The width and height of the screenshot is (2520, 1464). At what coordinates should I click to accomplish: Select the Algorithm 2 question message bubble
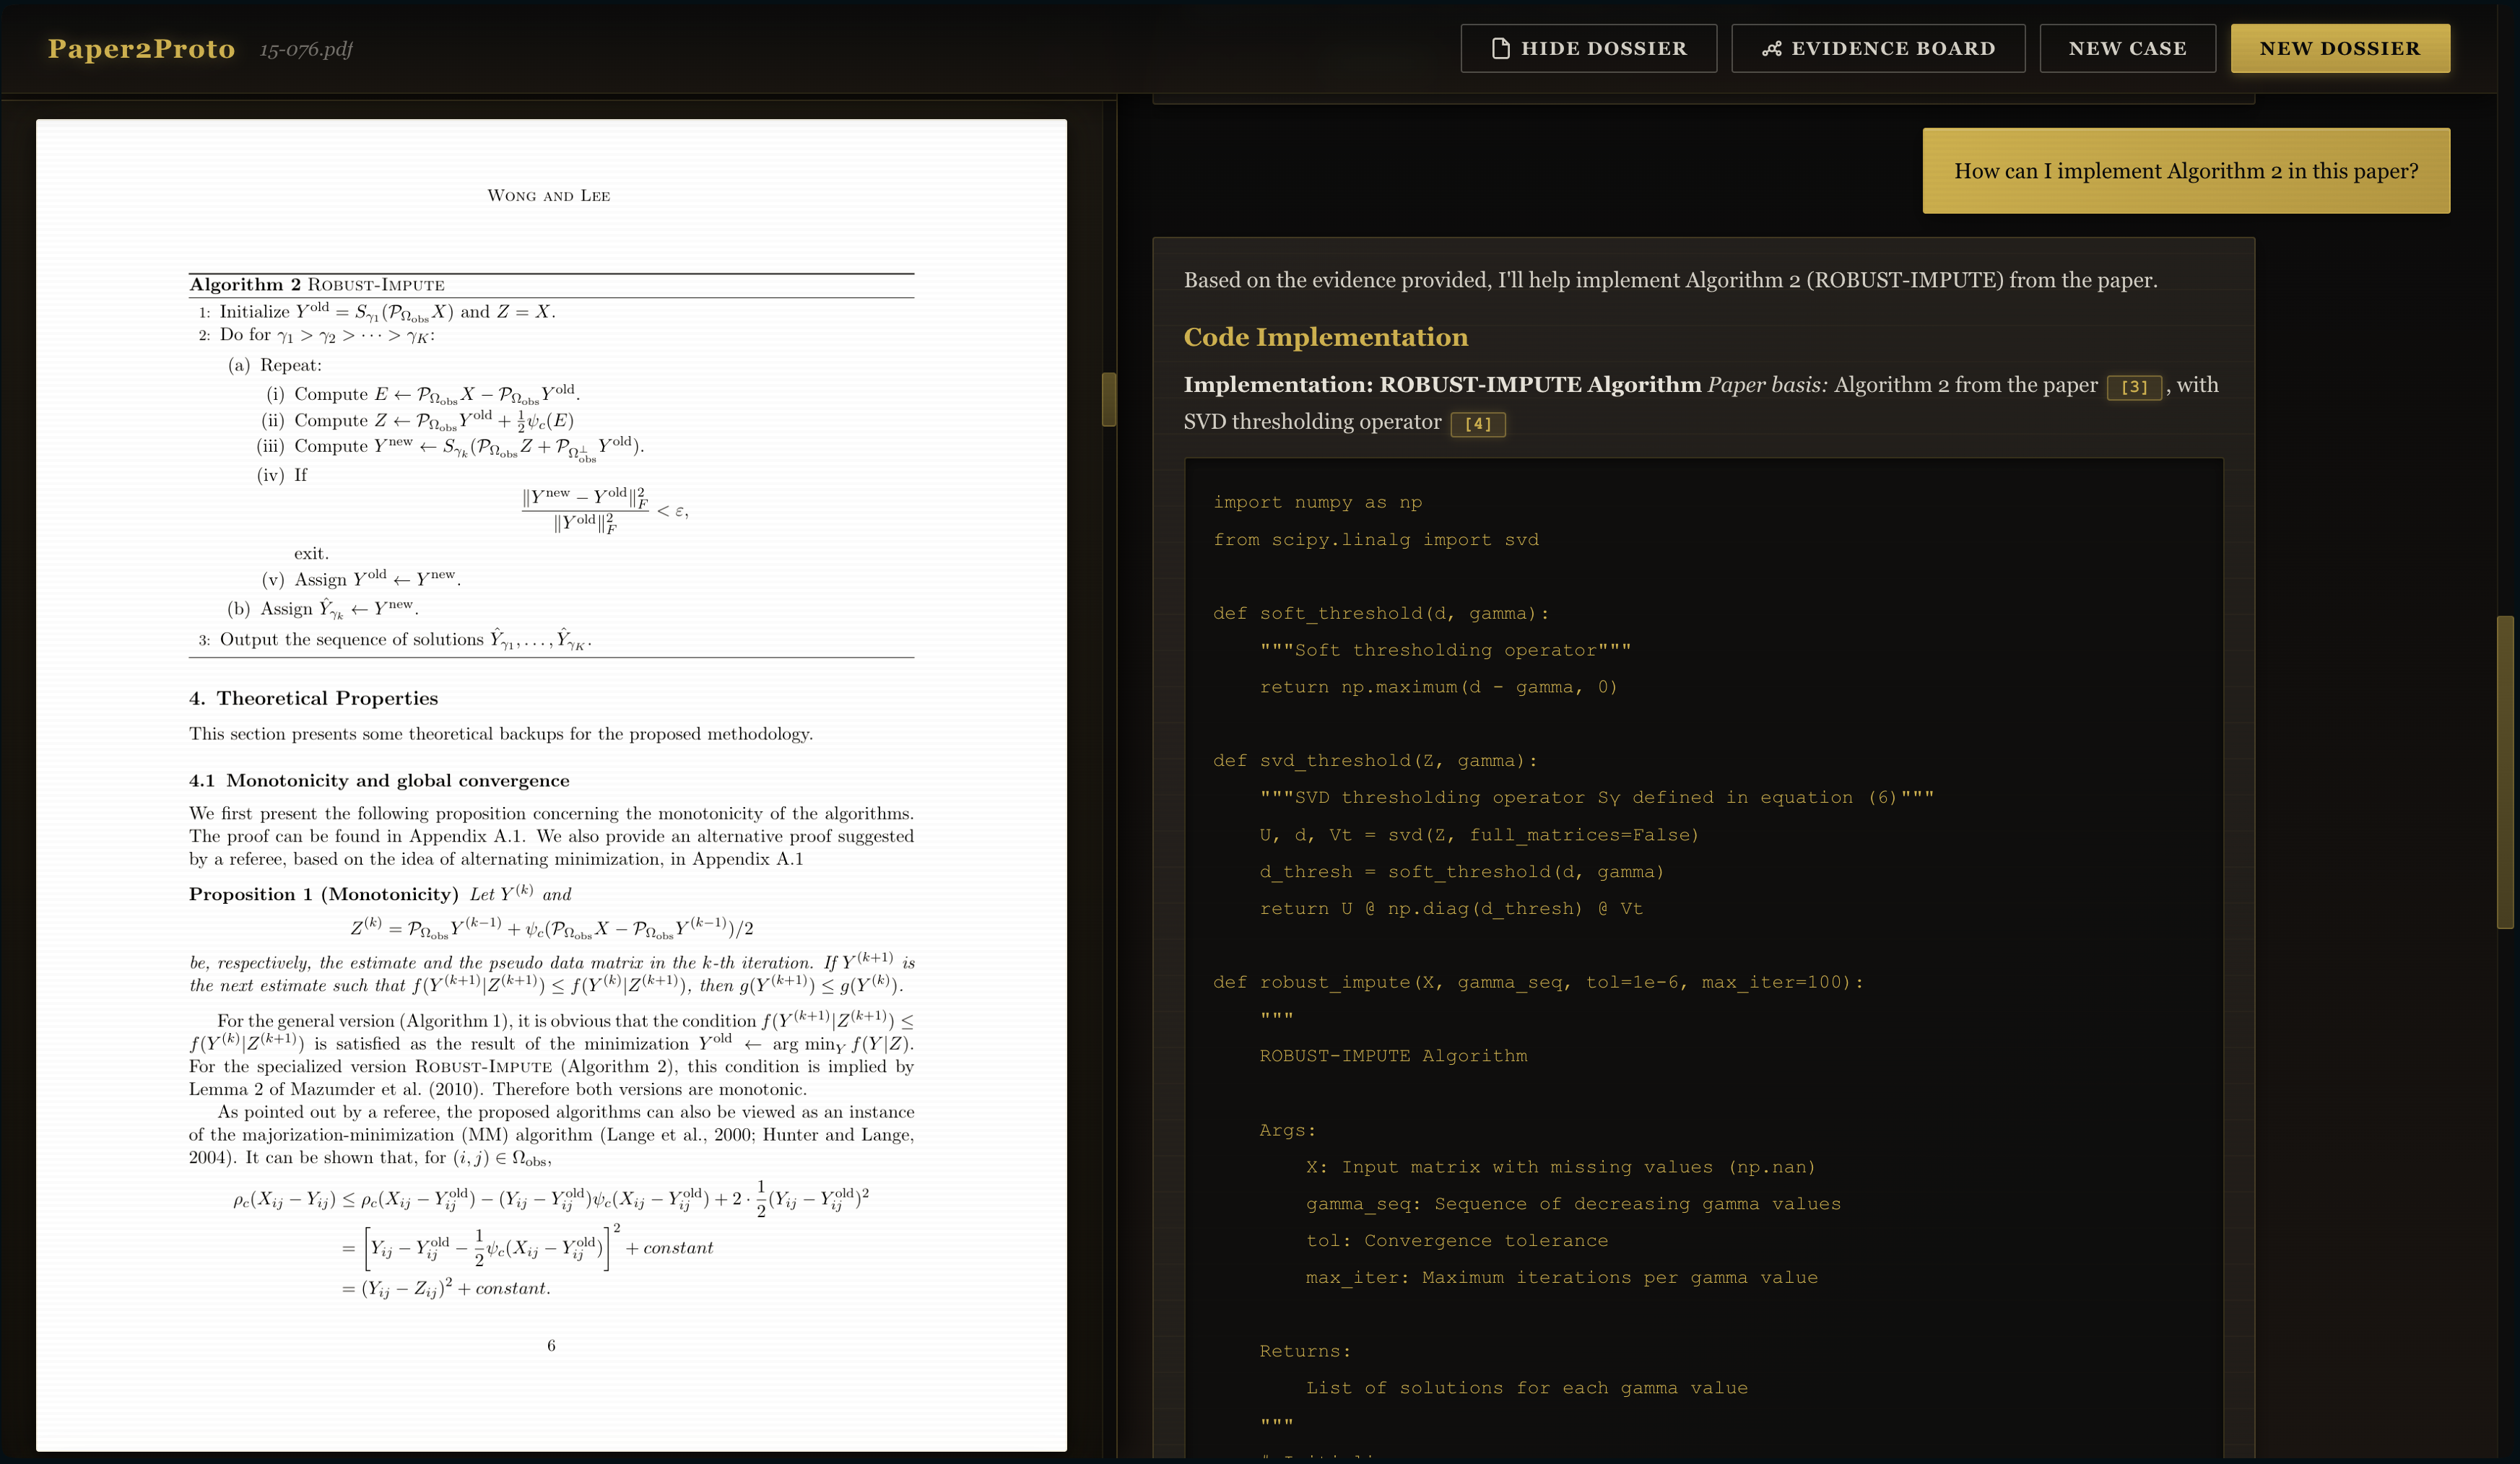click(x=2185, y=171)
